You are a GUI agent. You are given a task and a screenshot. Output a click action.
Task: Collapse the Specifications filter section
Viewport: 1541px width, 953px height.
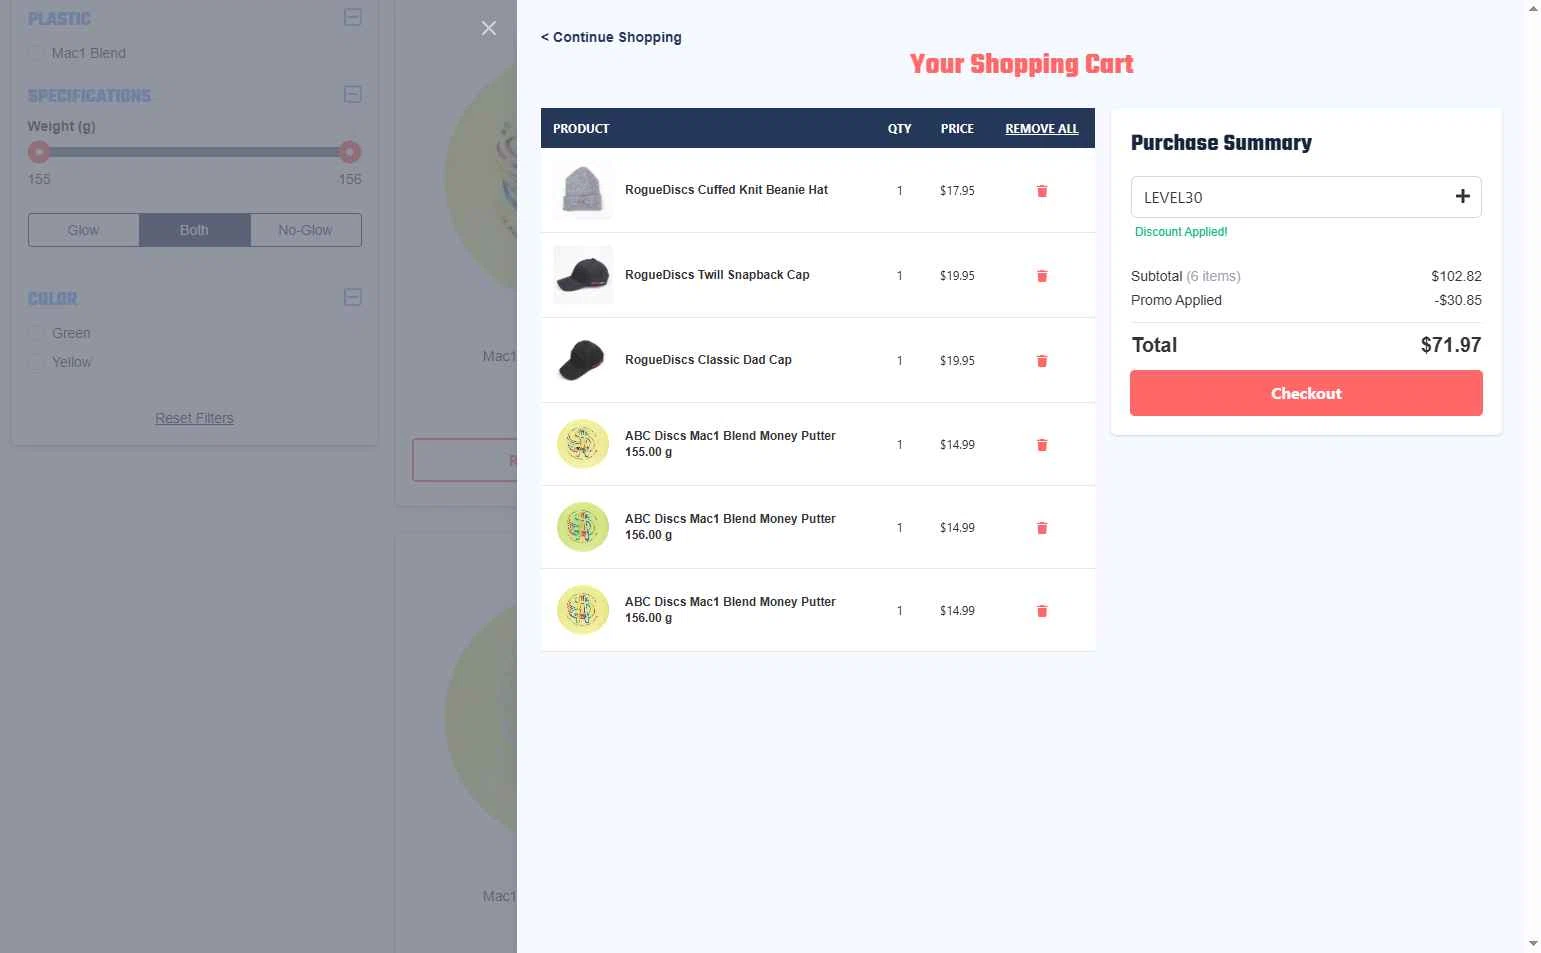point(353,94)
